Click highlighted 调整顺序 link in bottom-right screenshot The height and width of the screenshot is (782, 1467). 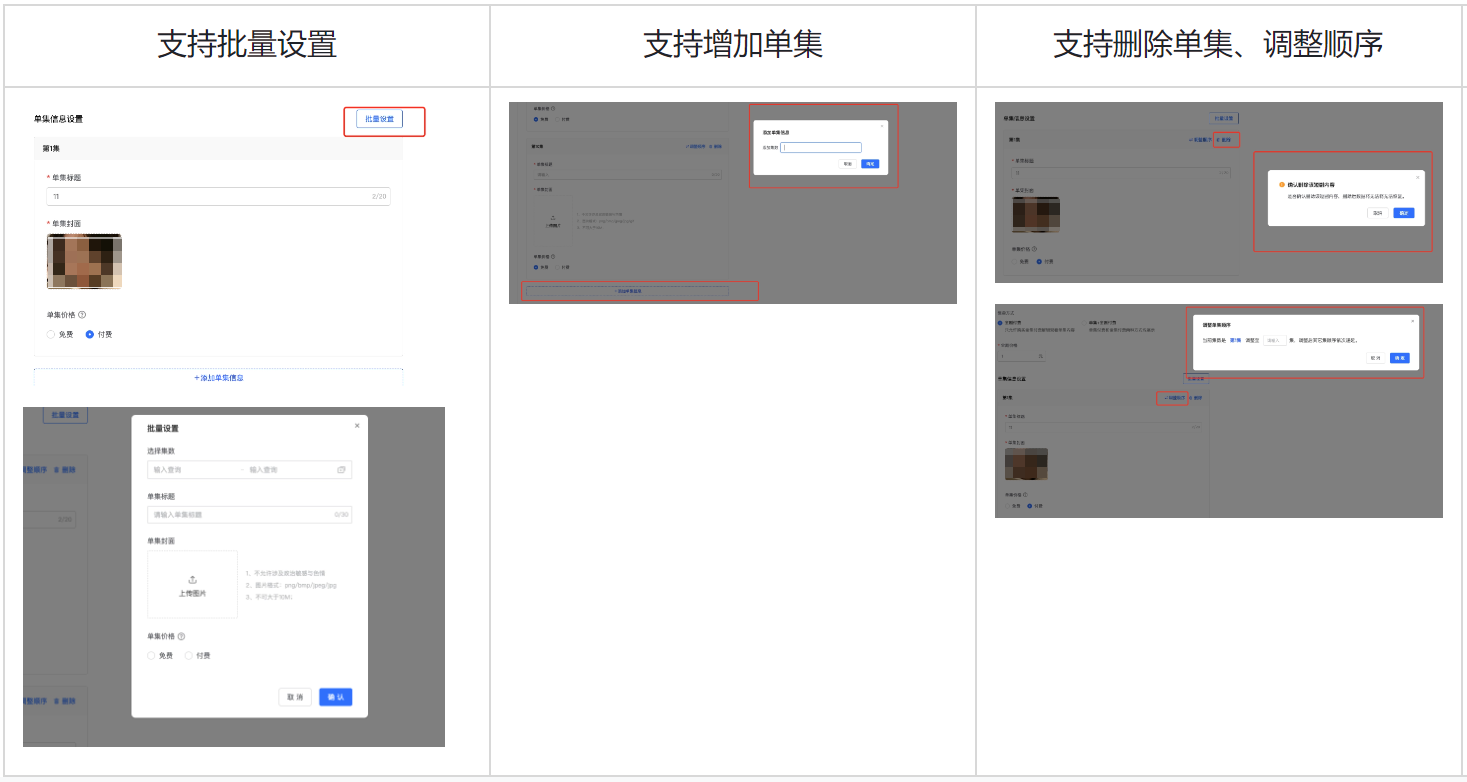coord(1175,398)
